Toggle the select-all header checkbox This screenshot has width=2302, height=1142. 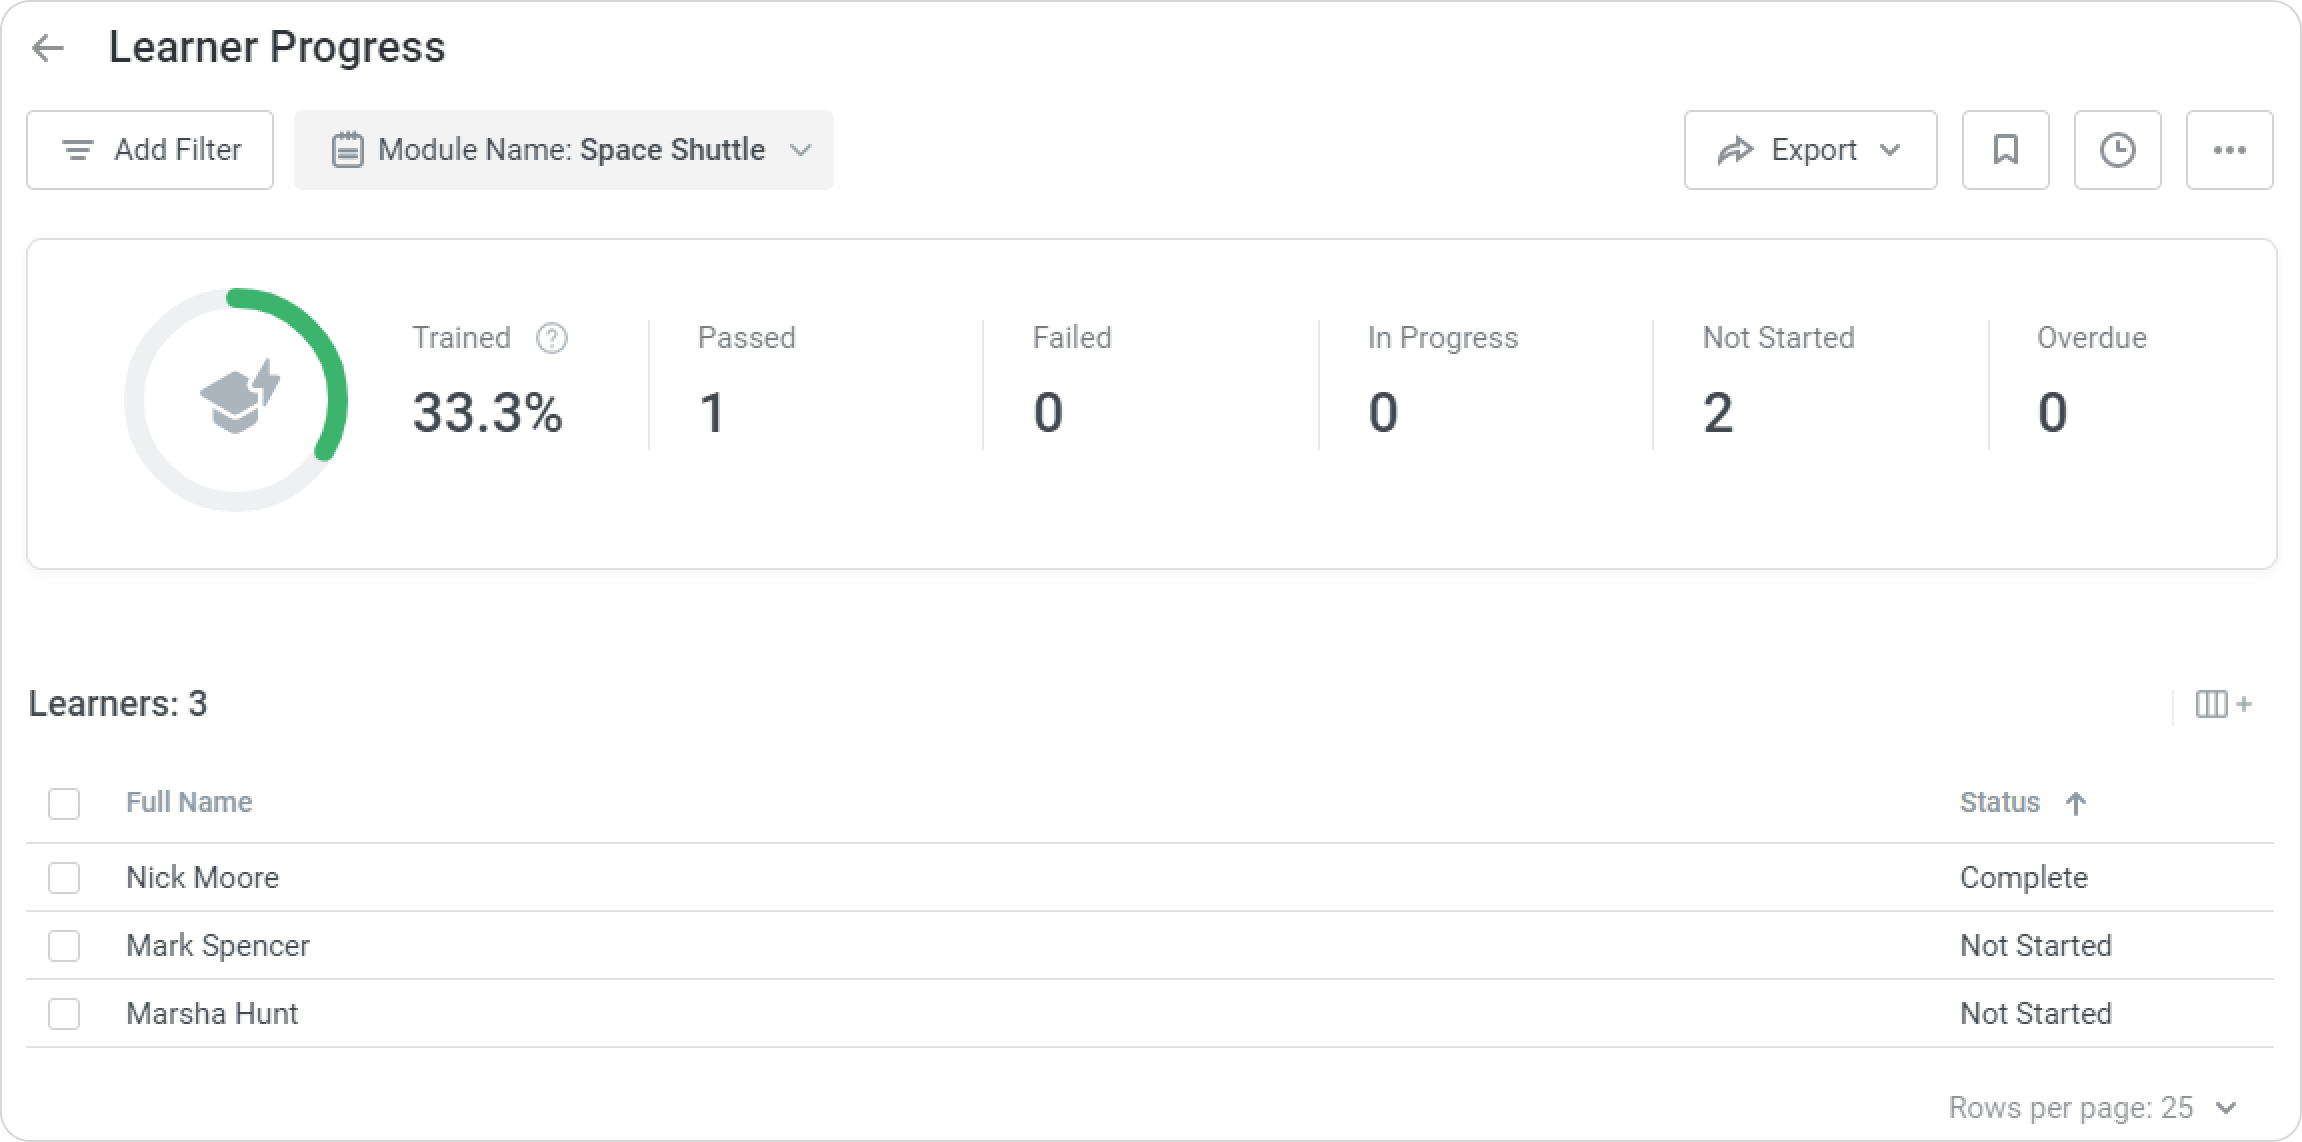point(64,803)
